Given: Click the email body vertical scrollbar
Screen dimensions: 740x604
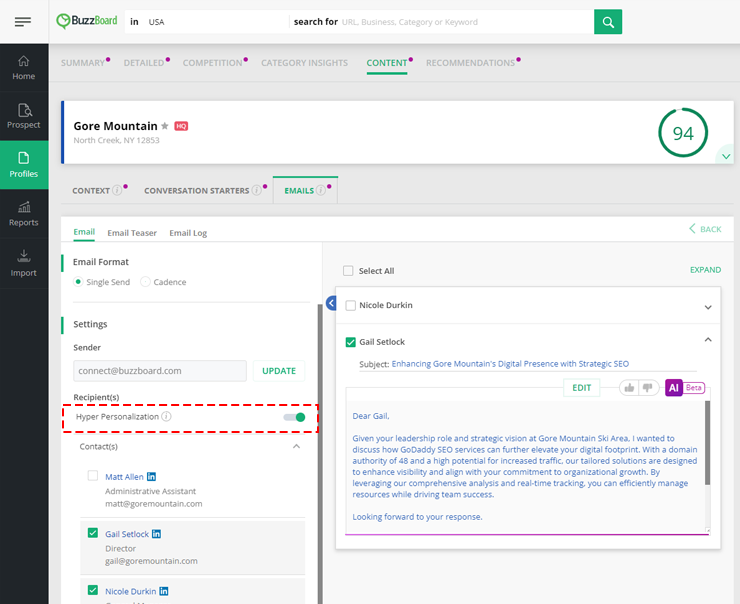Looking at the screenshot, I should coord(707,443).
